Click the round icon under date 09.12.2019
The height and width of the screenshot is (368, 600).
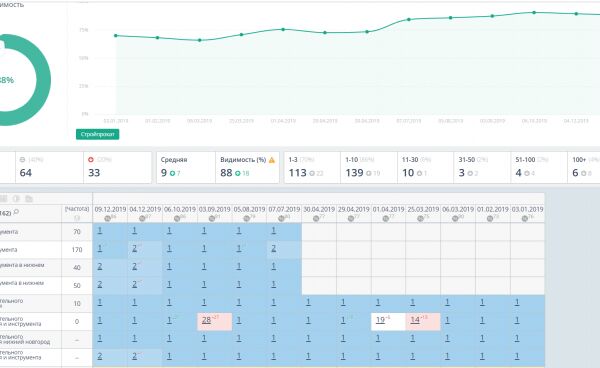[x=108, y=218]
